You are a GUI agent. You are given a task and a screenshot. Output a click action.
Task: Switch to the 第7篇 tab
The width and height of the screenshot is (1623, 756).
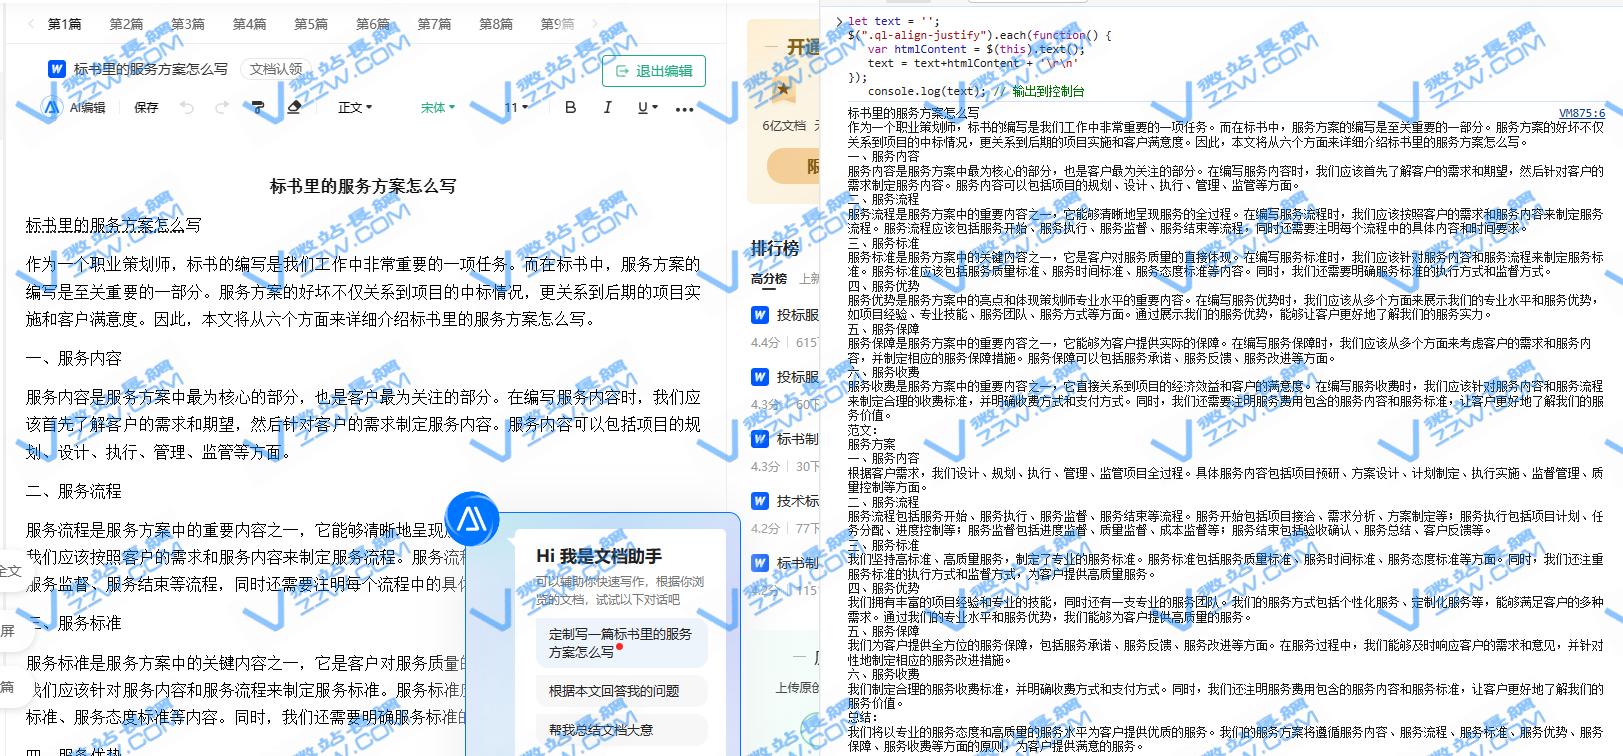tap(434, 23)
